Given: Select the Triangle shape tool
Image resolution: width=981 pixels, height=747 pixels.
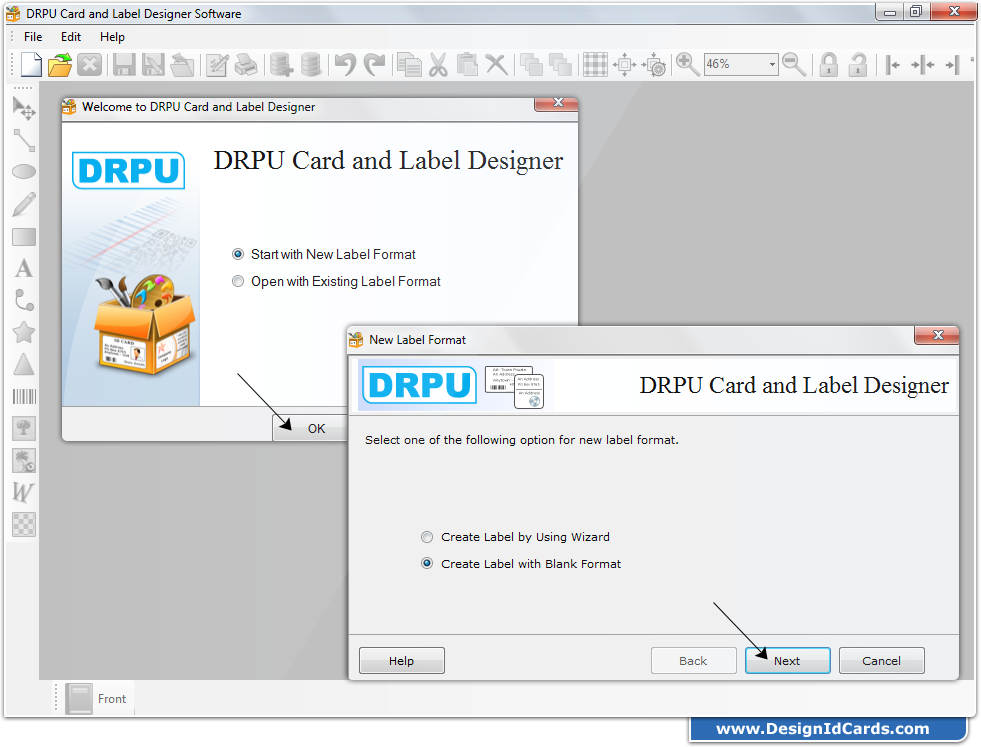Looking at the screenshot, I should pyautogui.click(x=24, y=364).
